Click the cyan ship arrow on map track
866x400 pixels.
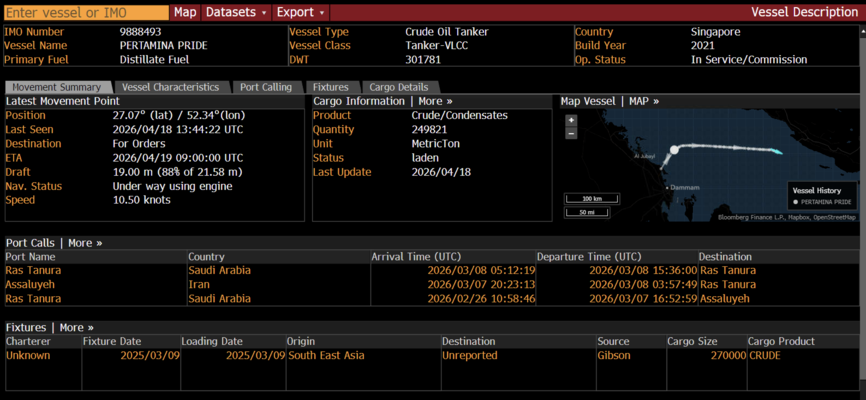777,152
